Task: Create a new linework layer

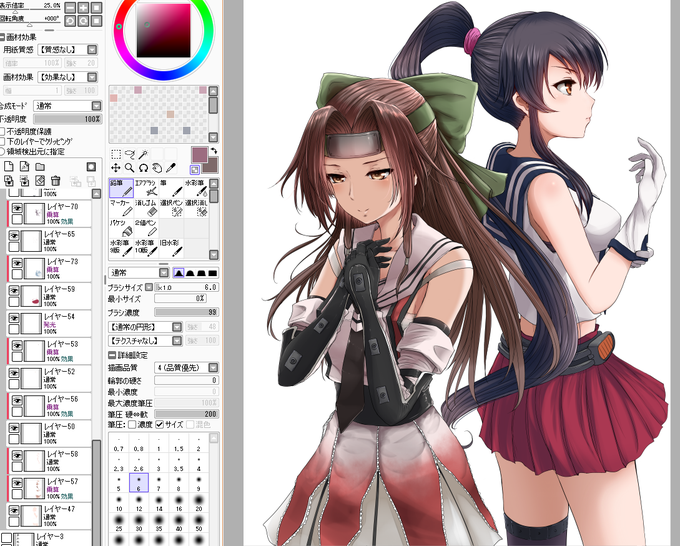Action: [x=24, y=167]
